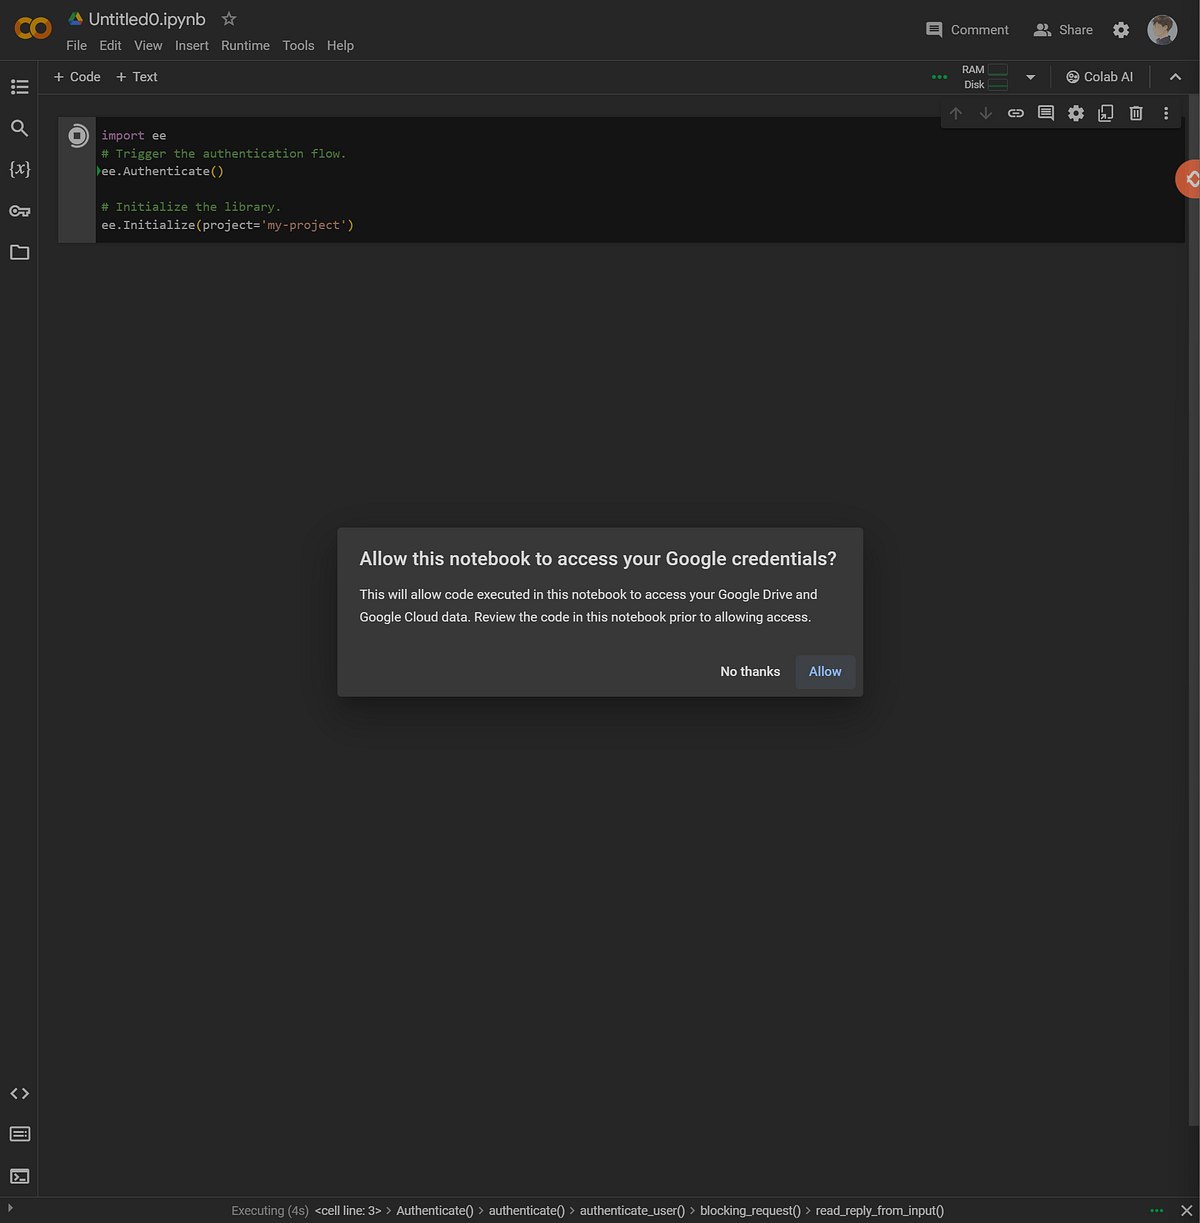Dismiss the dialog with No thanks

(750, 671)
